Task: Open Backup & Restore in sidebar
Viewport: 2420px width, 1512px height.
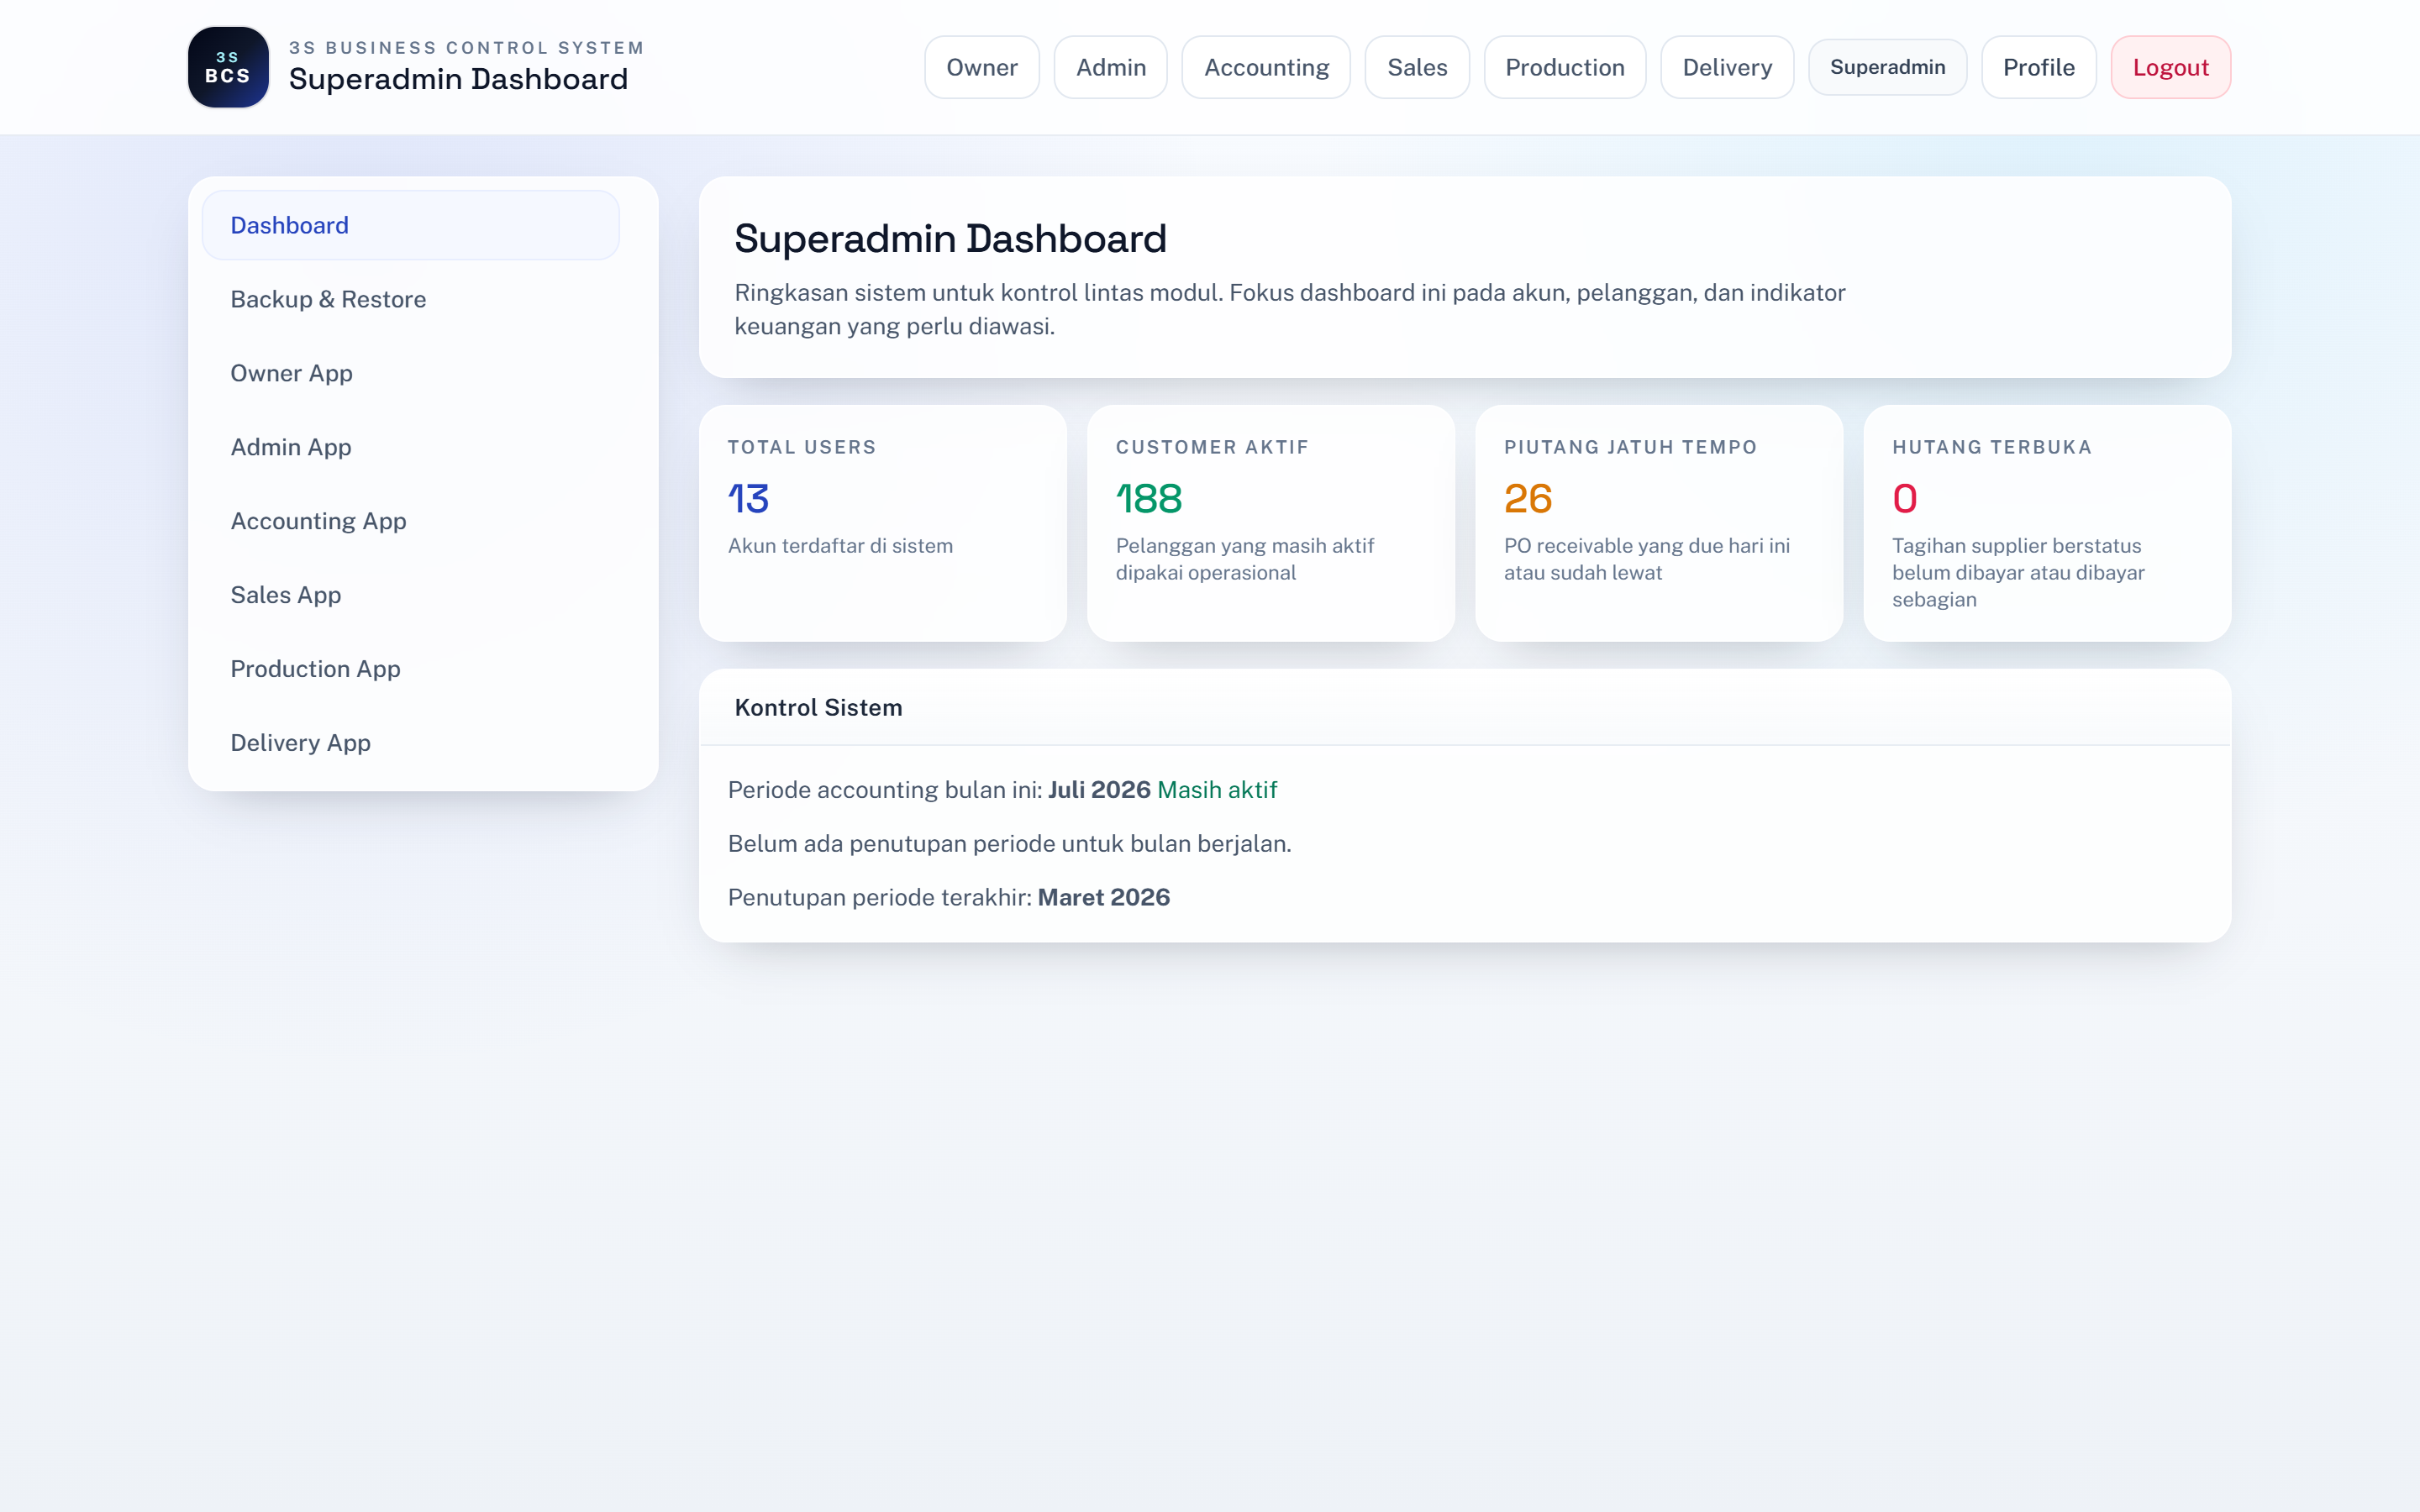Action: coord(410,299)
